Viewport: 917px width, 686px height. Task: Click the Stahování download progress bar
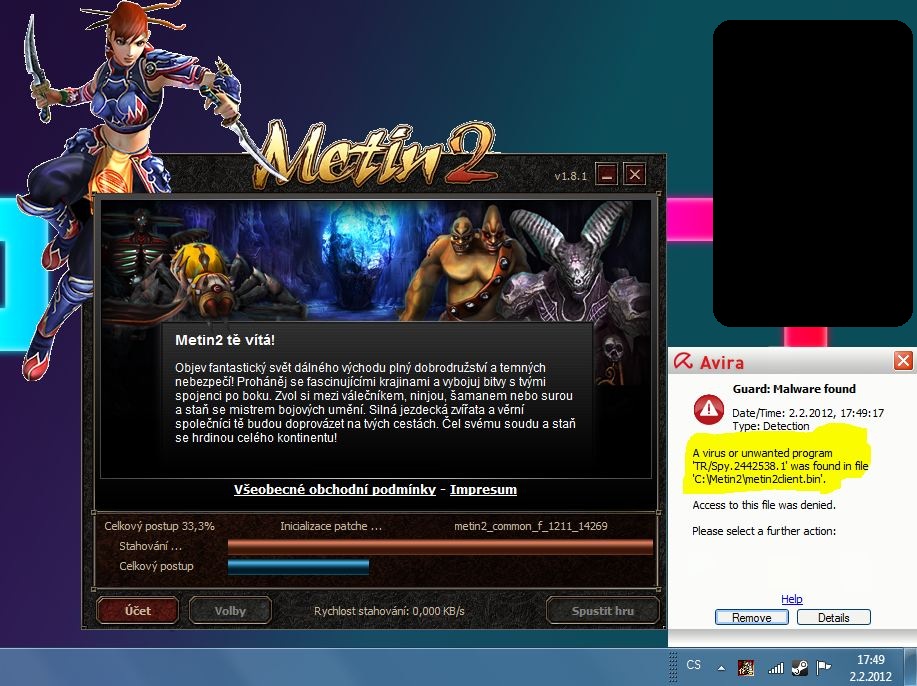pyautogui.click(x=440, y=547)
